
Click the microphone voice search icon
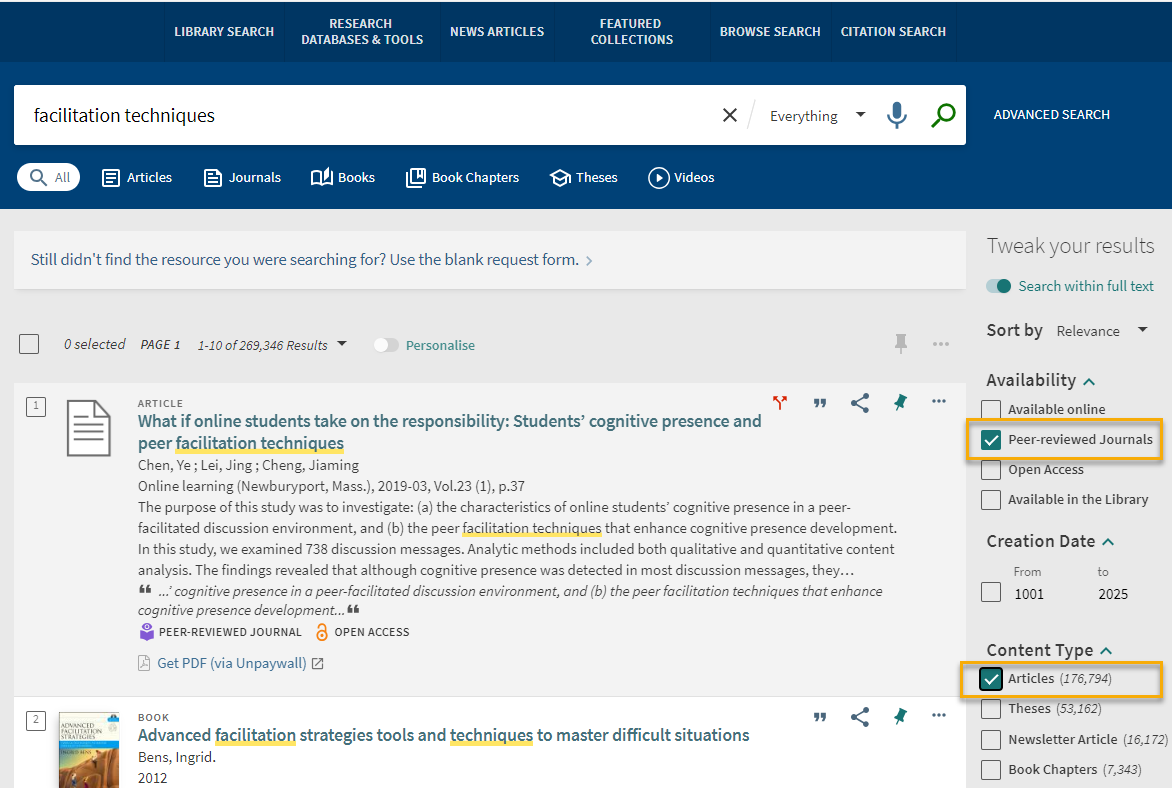pyautogui.click(x=896, y=115)
